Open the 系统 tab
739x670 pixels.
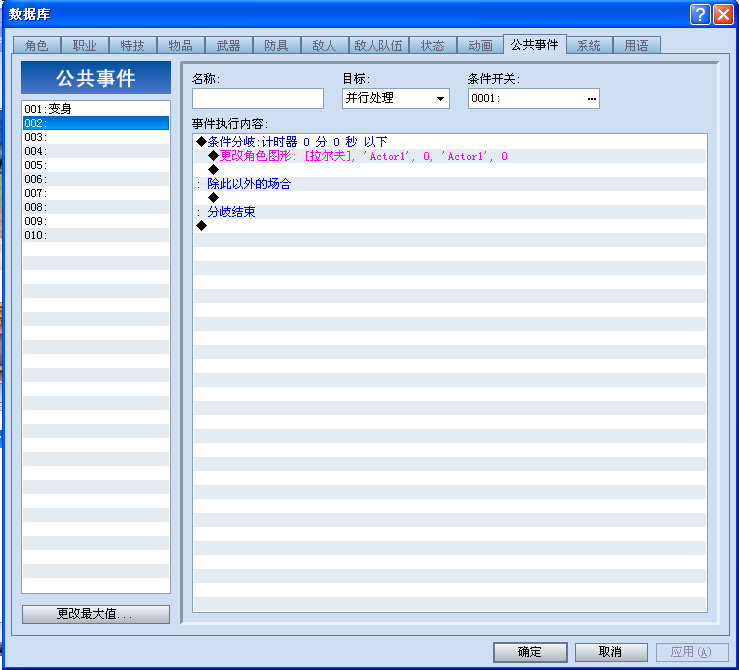pyautogui.click(x=589, y=45)
